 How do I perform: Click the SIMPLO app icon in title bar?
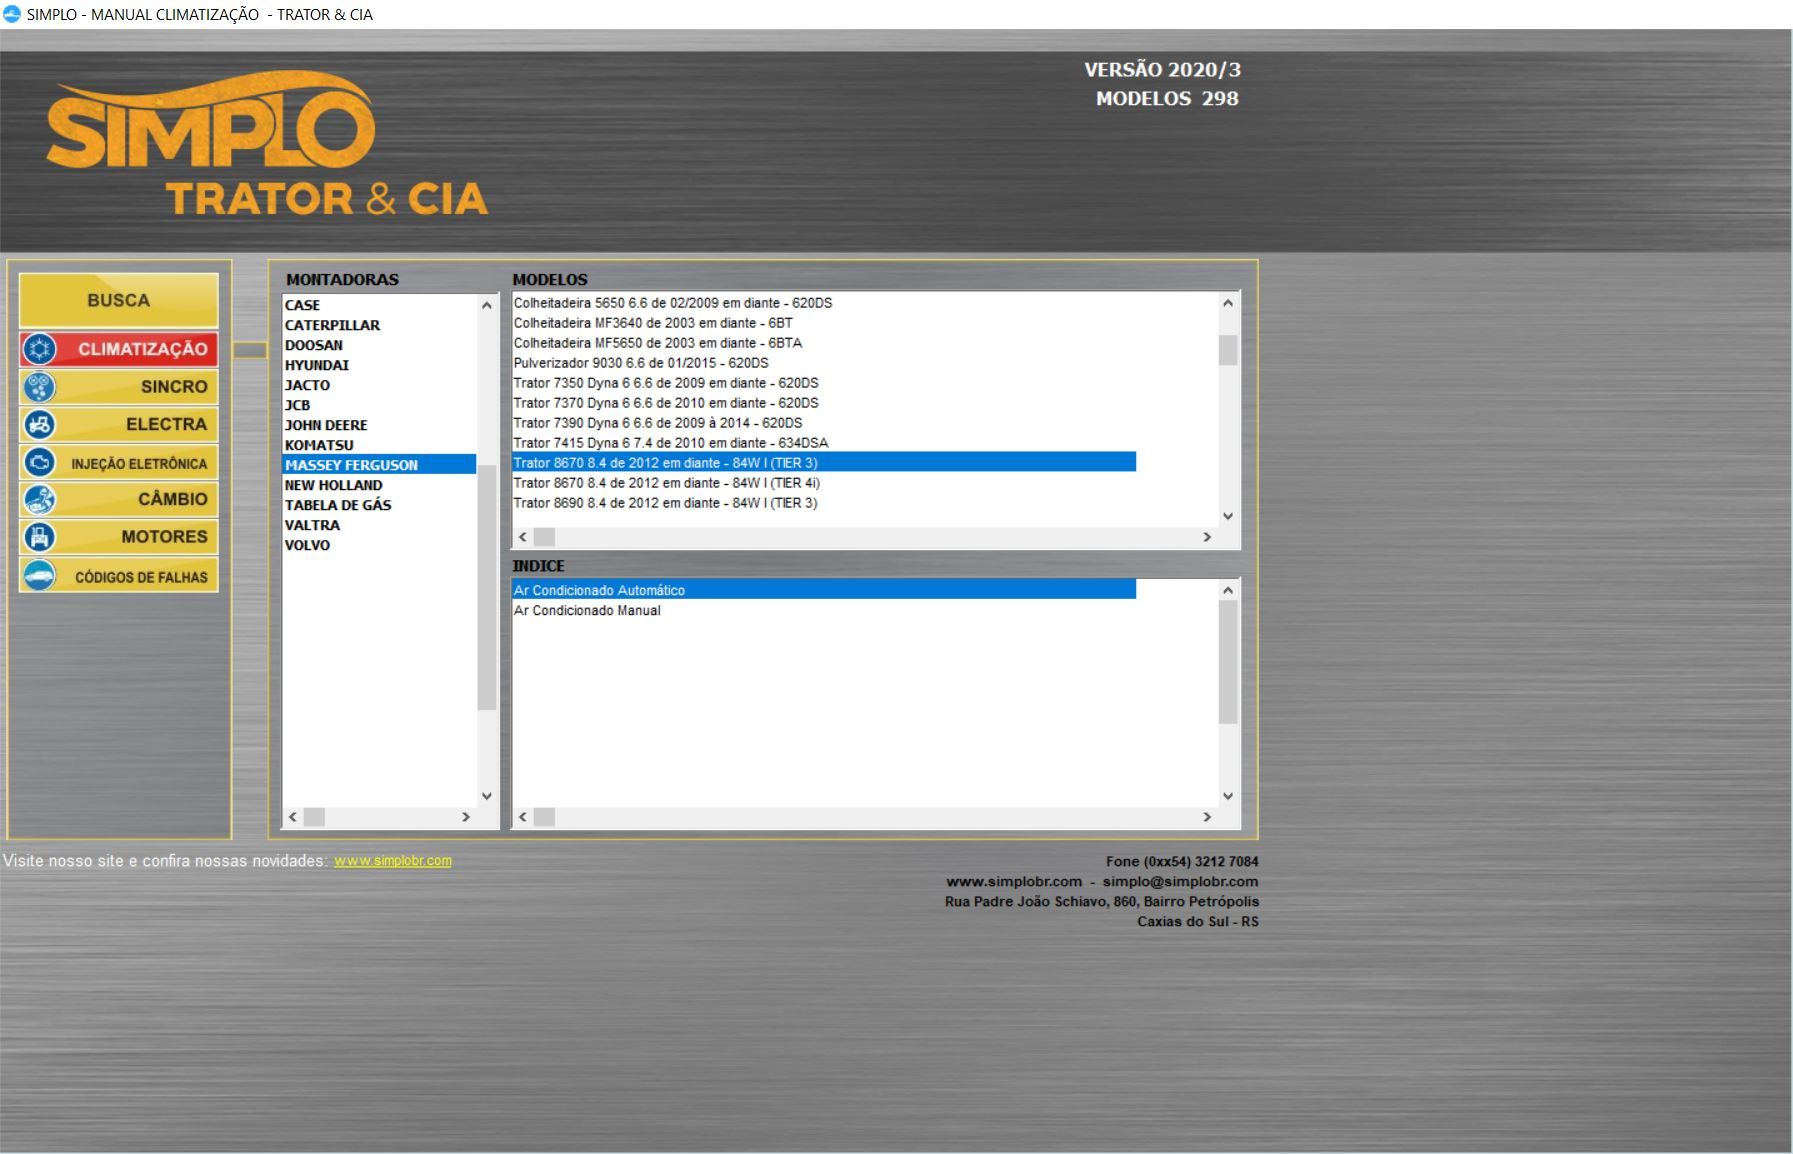click(x=12, y=14)
